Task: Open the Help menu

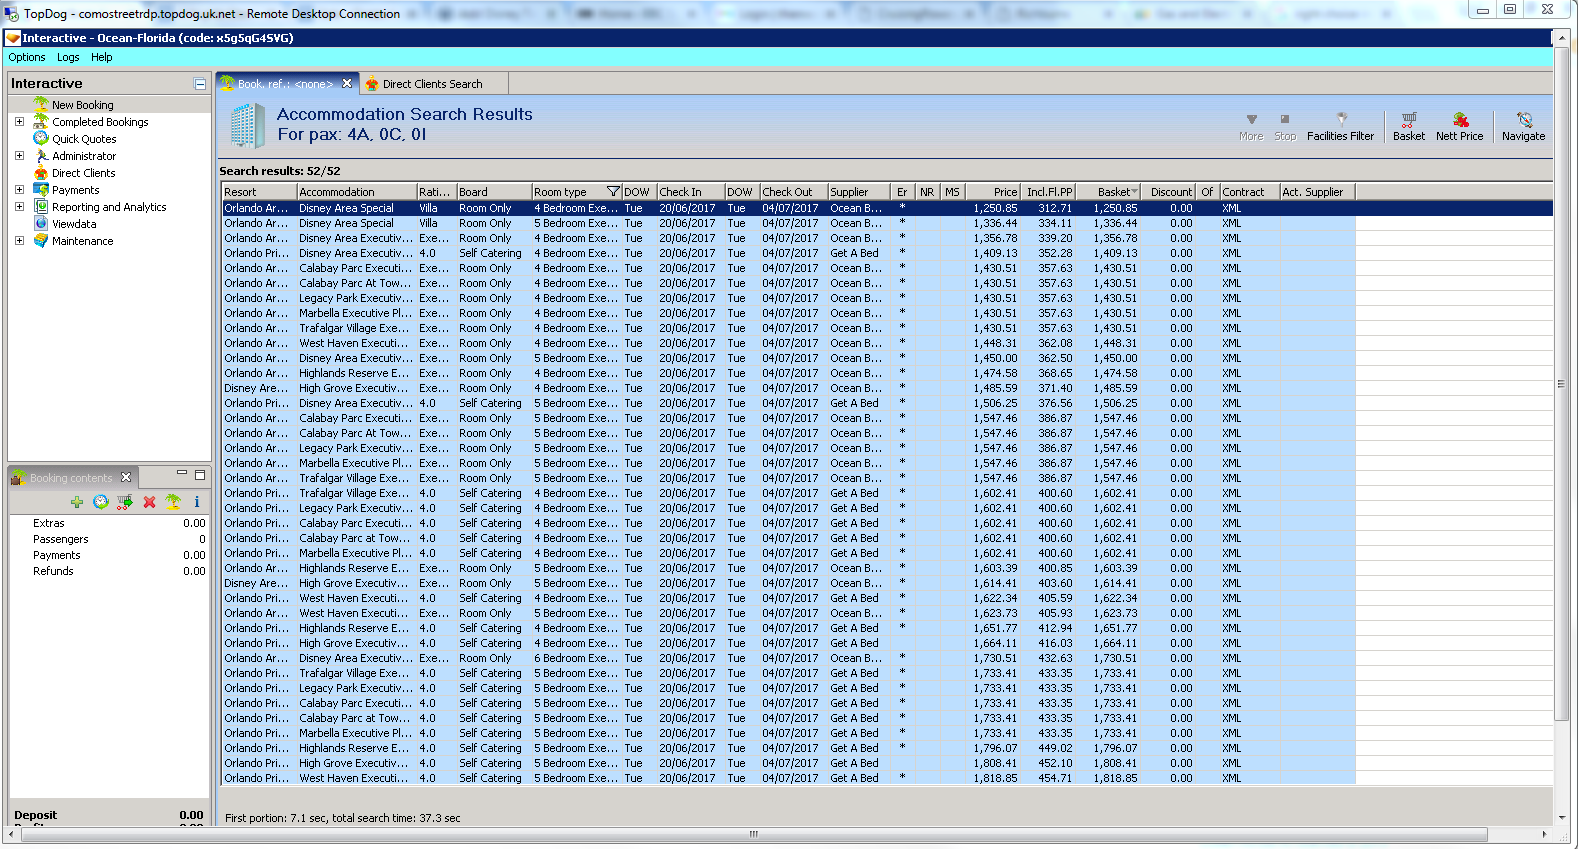Action: (x=102, y=58)
